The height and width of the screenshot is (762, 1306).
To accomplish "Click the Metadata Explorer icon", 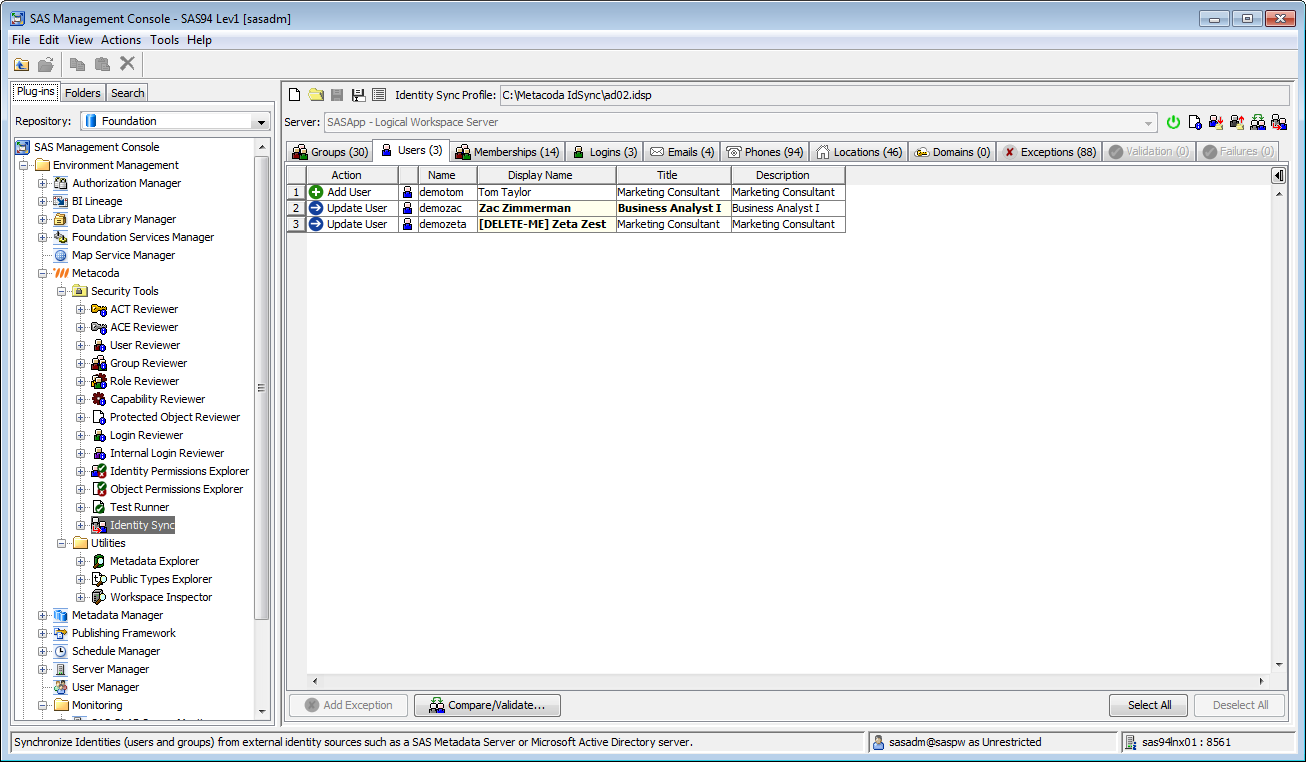I will [x=99, y=561].
